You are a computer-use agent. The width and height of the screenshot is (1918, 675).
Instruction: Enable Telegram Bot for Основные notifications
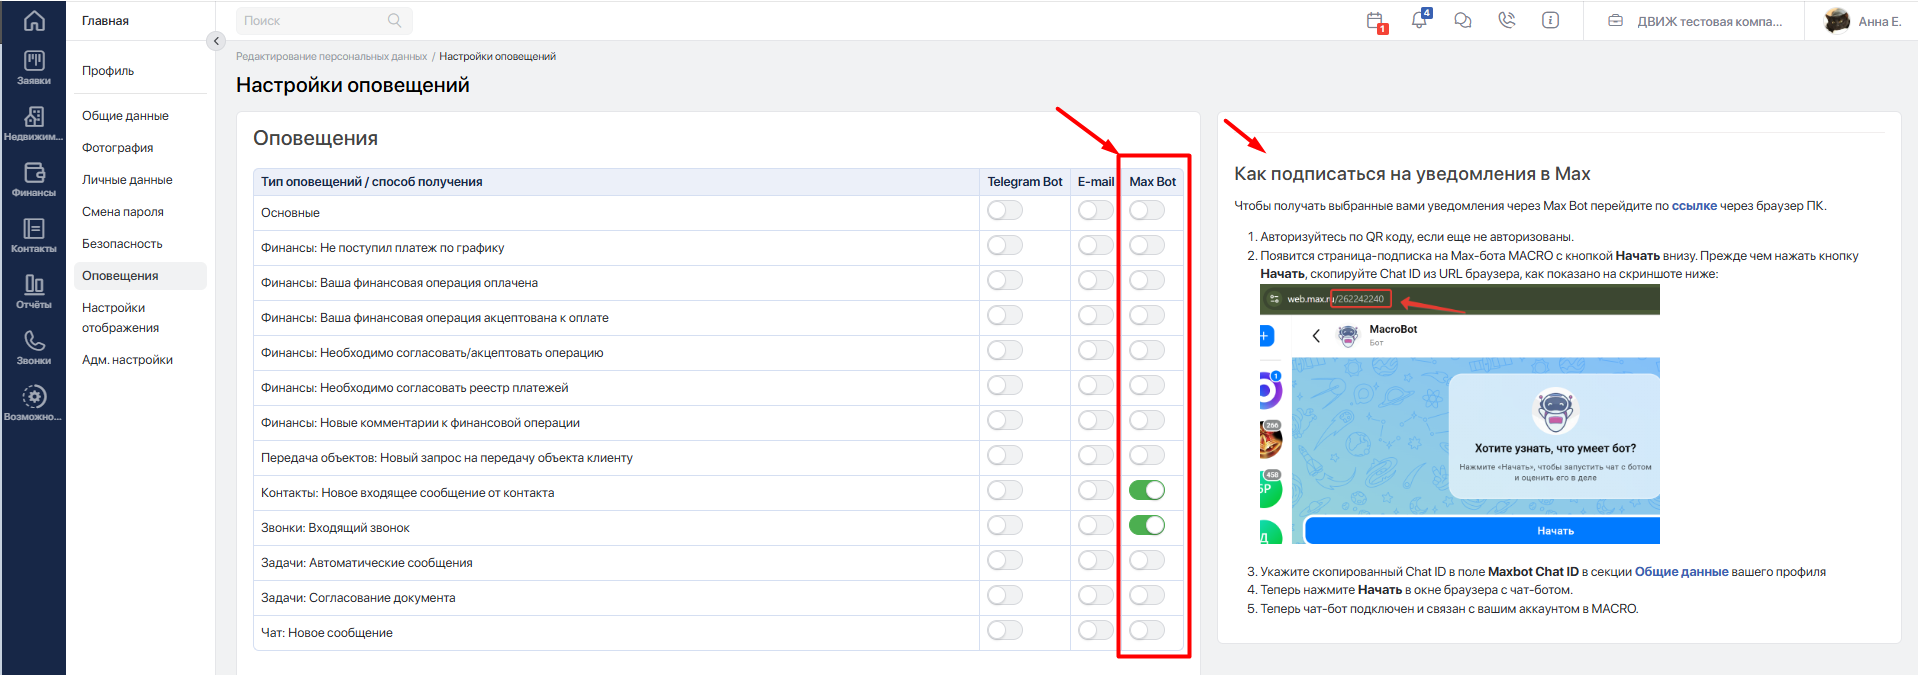[1005, 210]
